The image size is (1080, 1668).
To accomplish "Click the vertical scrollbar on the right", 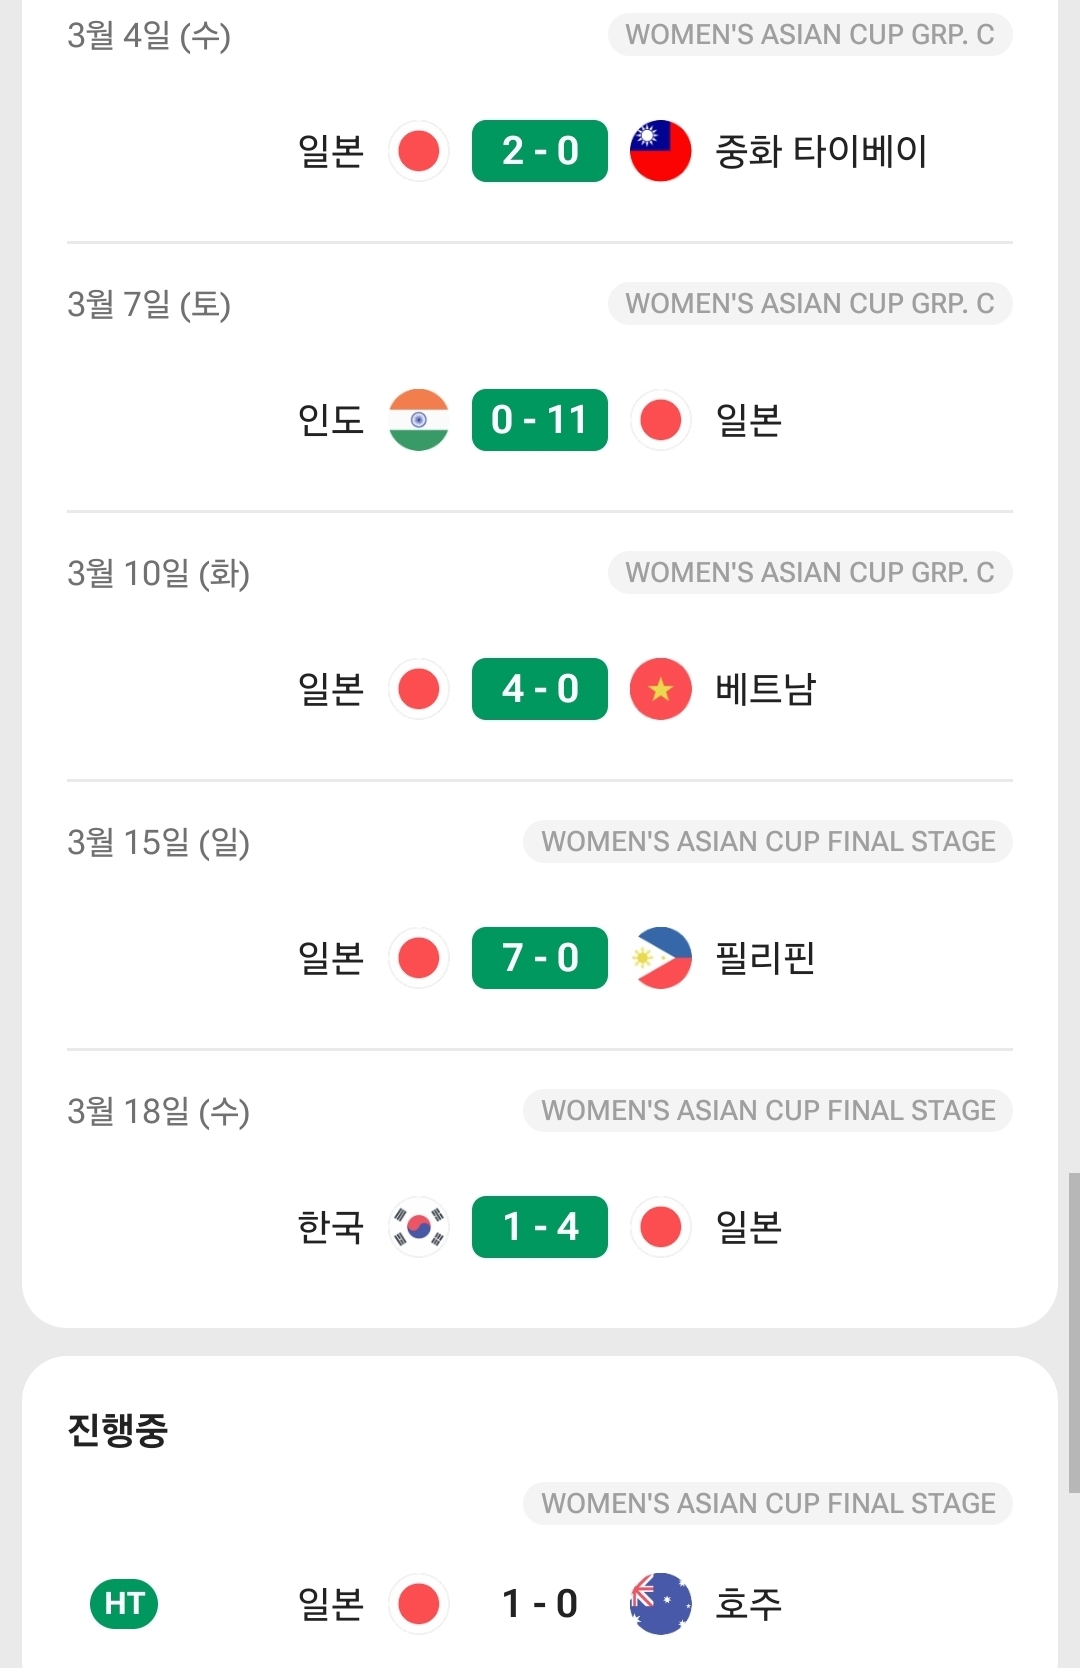I will [x=1073, y=1332].
